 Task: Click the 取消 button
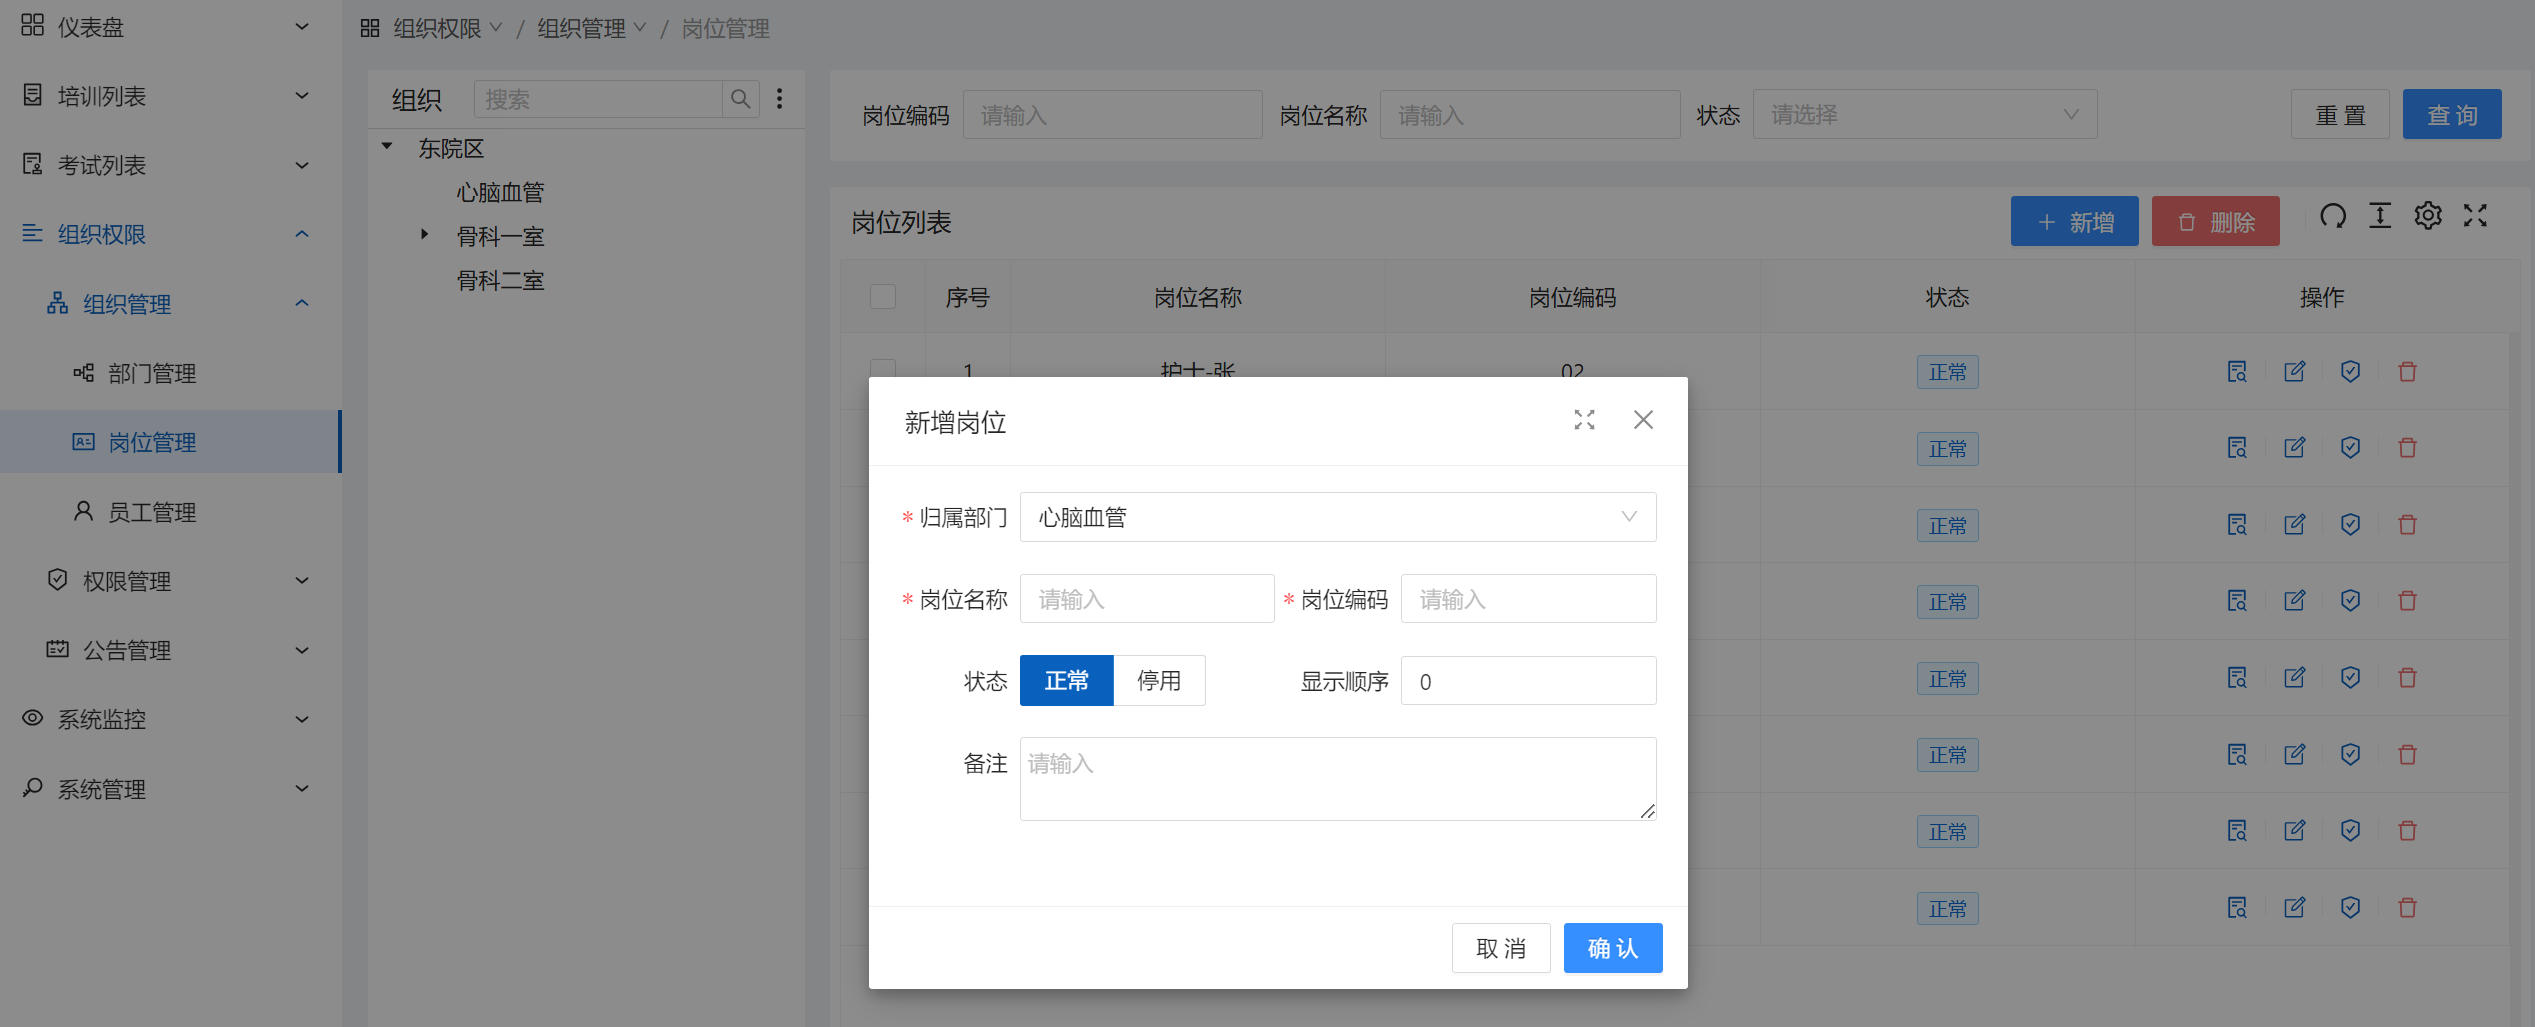point(1500,948)
